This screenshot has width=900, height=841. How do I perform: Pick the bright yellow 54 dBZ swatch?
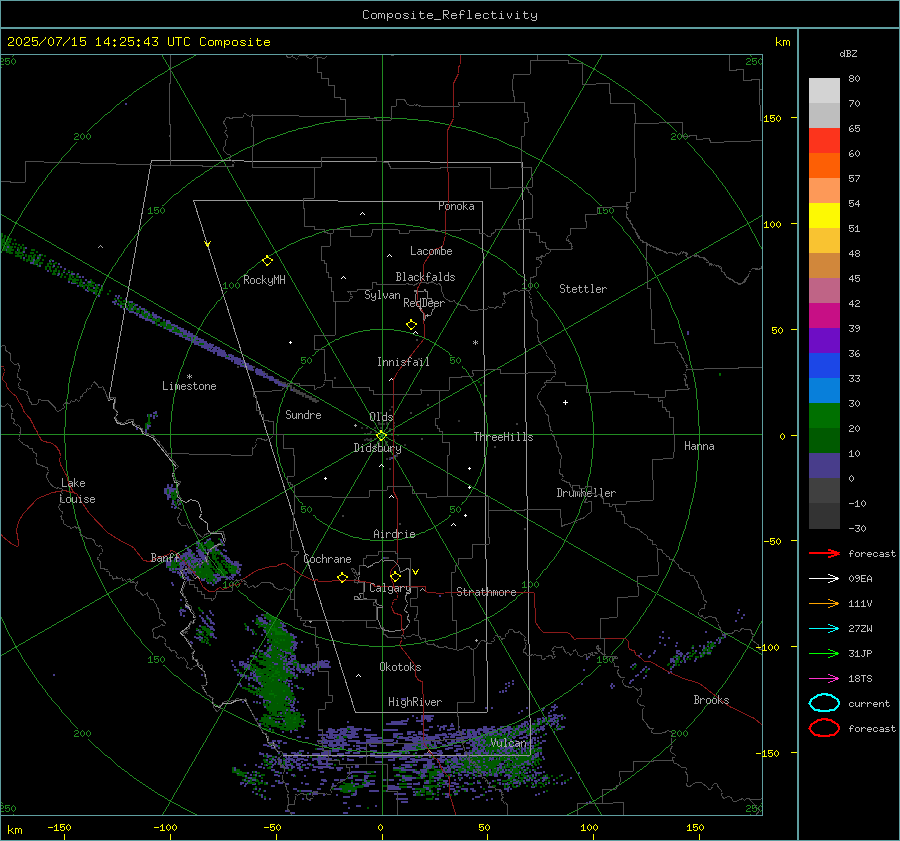coord(824,216)
